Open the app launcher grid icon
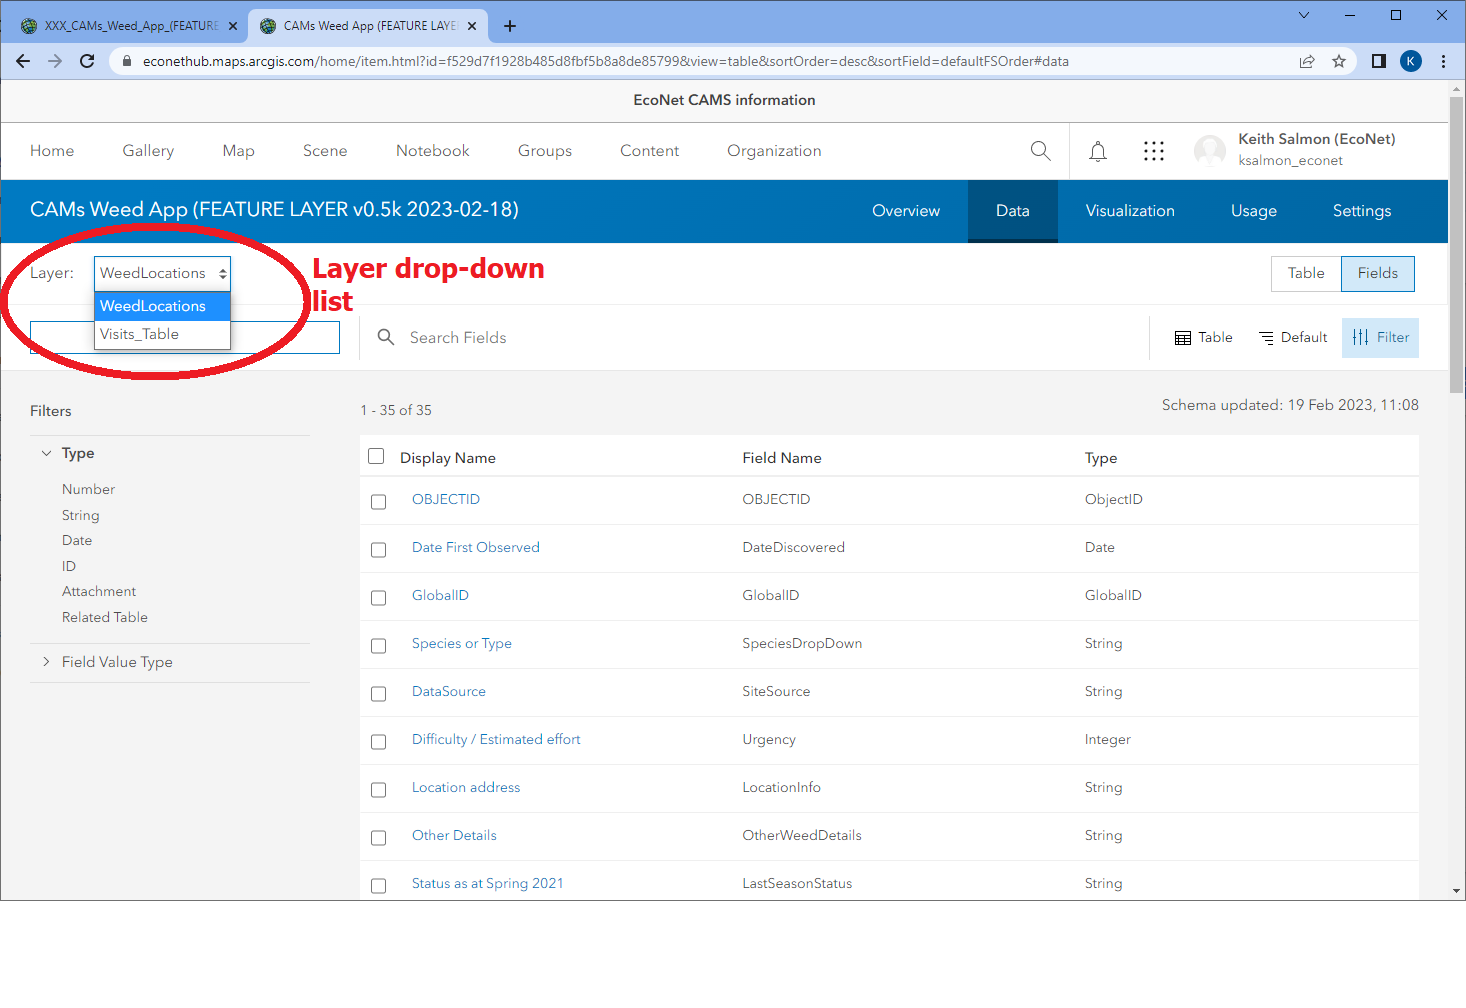The height and width of the screenshot is (1008, 1466). pos(1154,151)
